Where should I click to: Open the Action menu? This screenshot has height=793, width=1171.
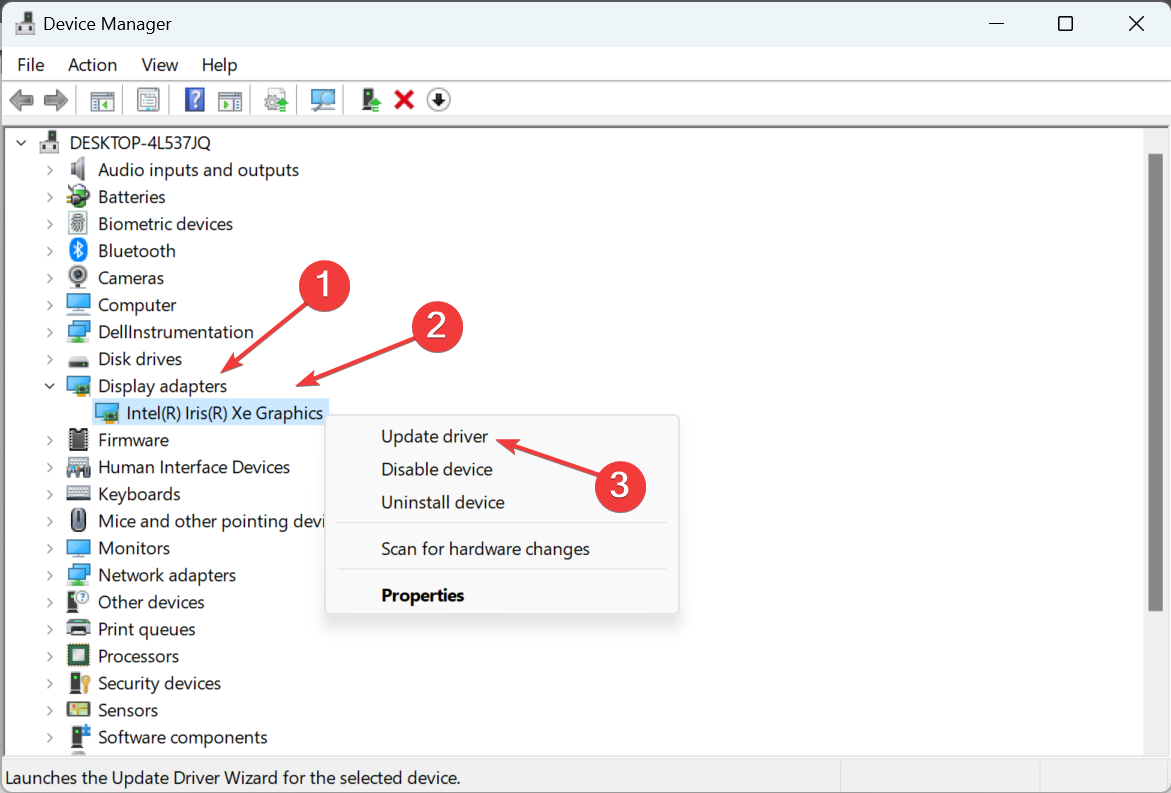point(93,65)
